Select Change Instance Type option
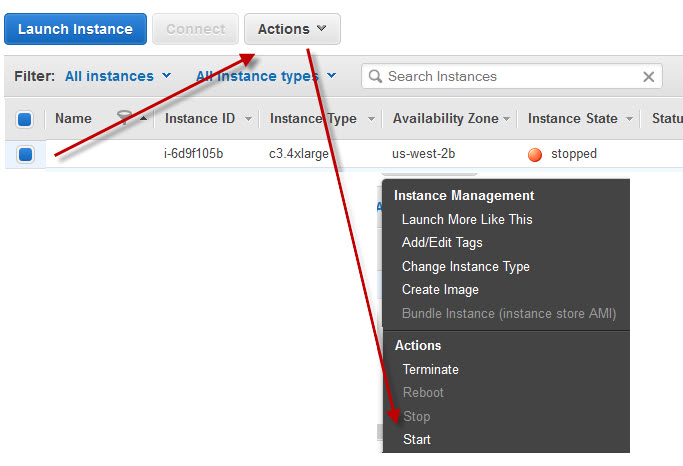Viewport: 683px width, 466px height. tap(465, 266)
